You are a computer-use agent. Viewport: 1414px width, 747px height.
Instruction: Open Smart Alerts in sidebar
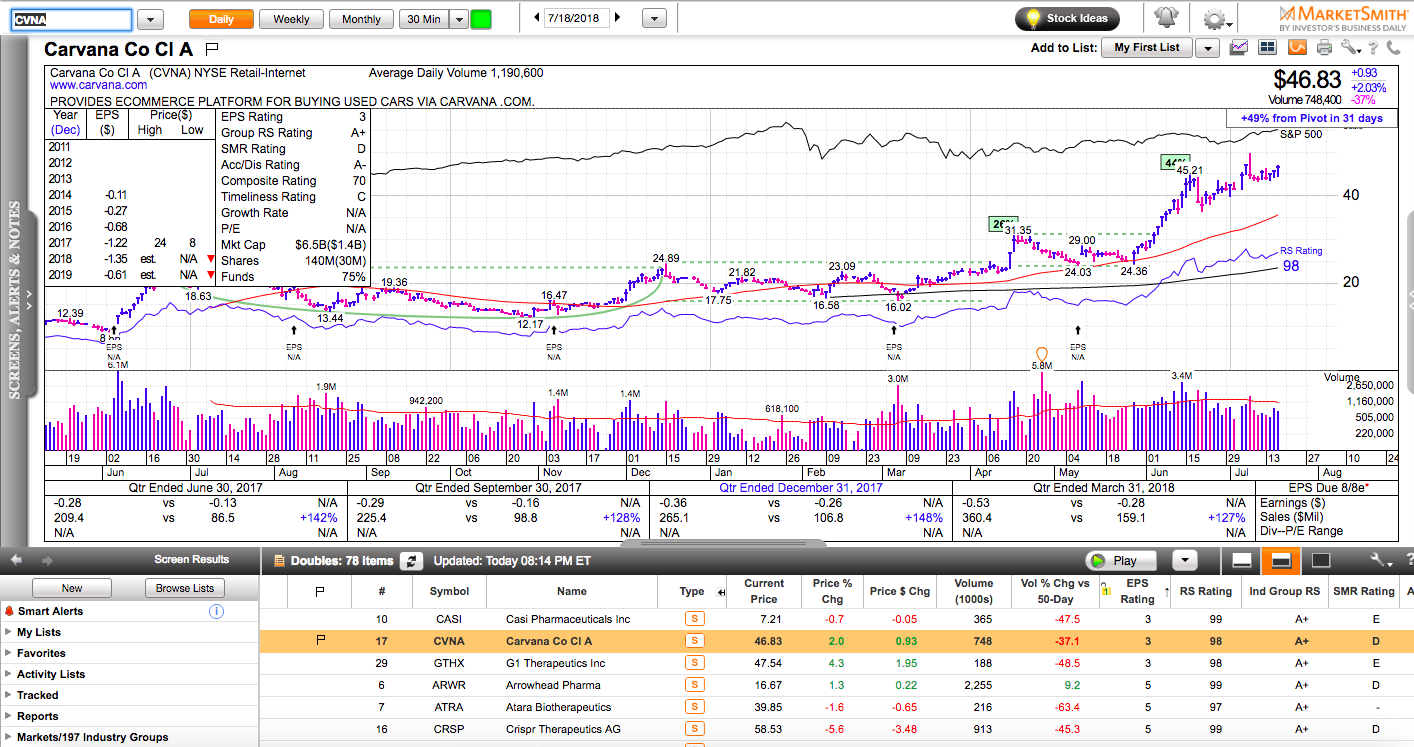(x=50, y=611)
